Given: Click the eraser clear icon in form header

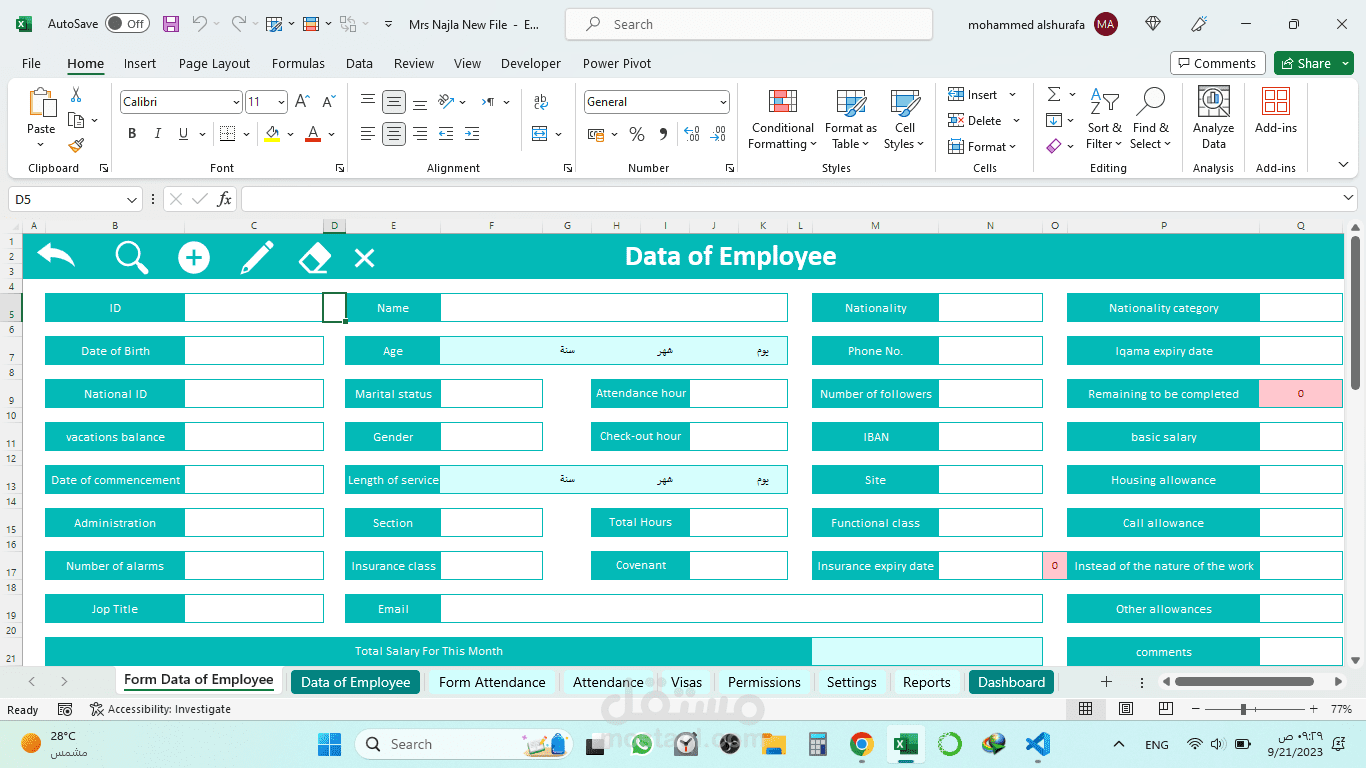Looking at the screenshot, I should tap(315, 258).
